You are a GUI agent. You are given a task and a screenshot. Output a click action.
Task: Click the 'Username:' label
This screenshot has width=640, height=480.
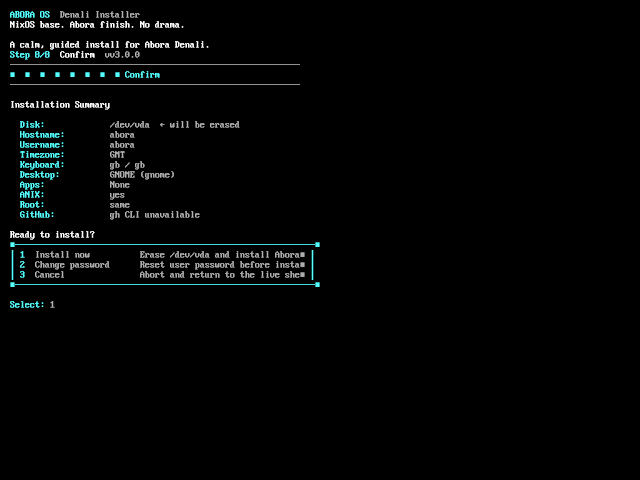(x=42, y=145)
